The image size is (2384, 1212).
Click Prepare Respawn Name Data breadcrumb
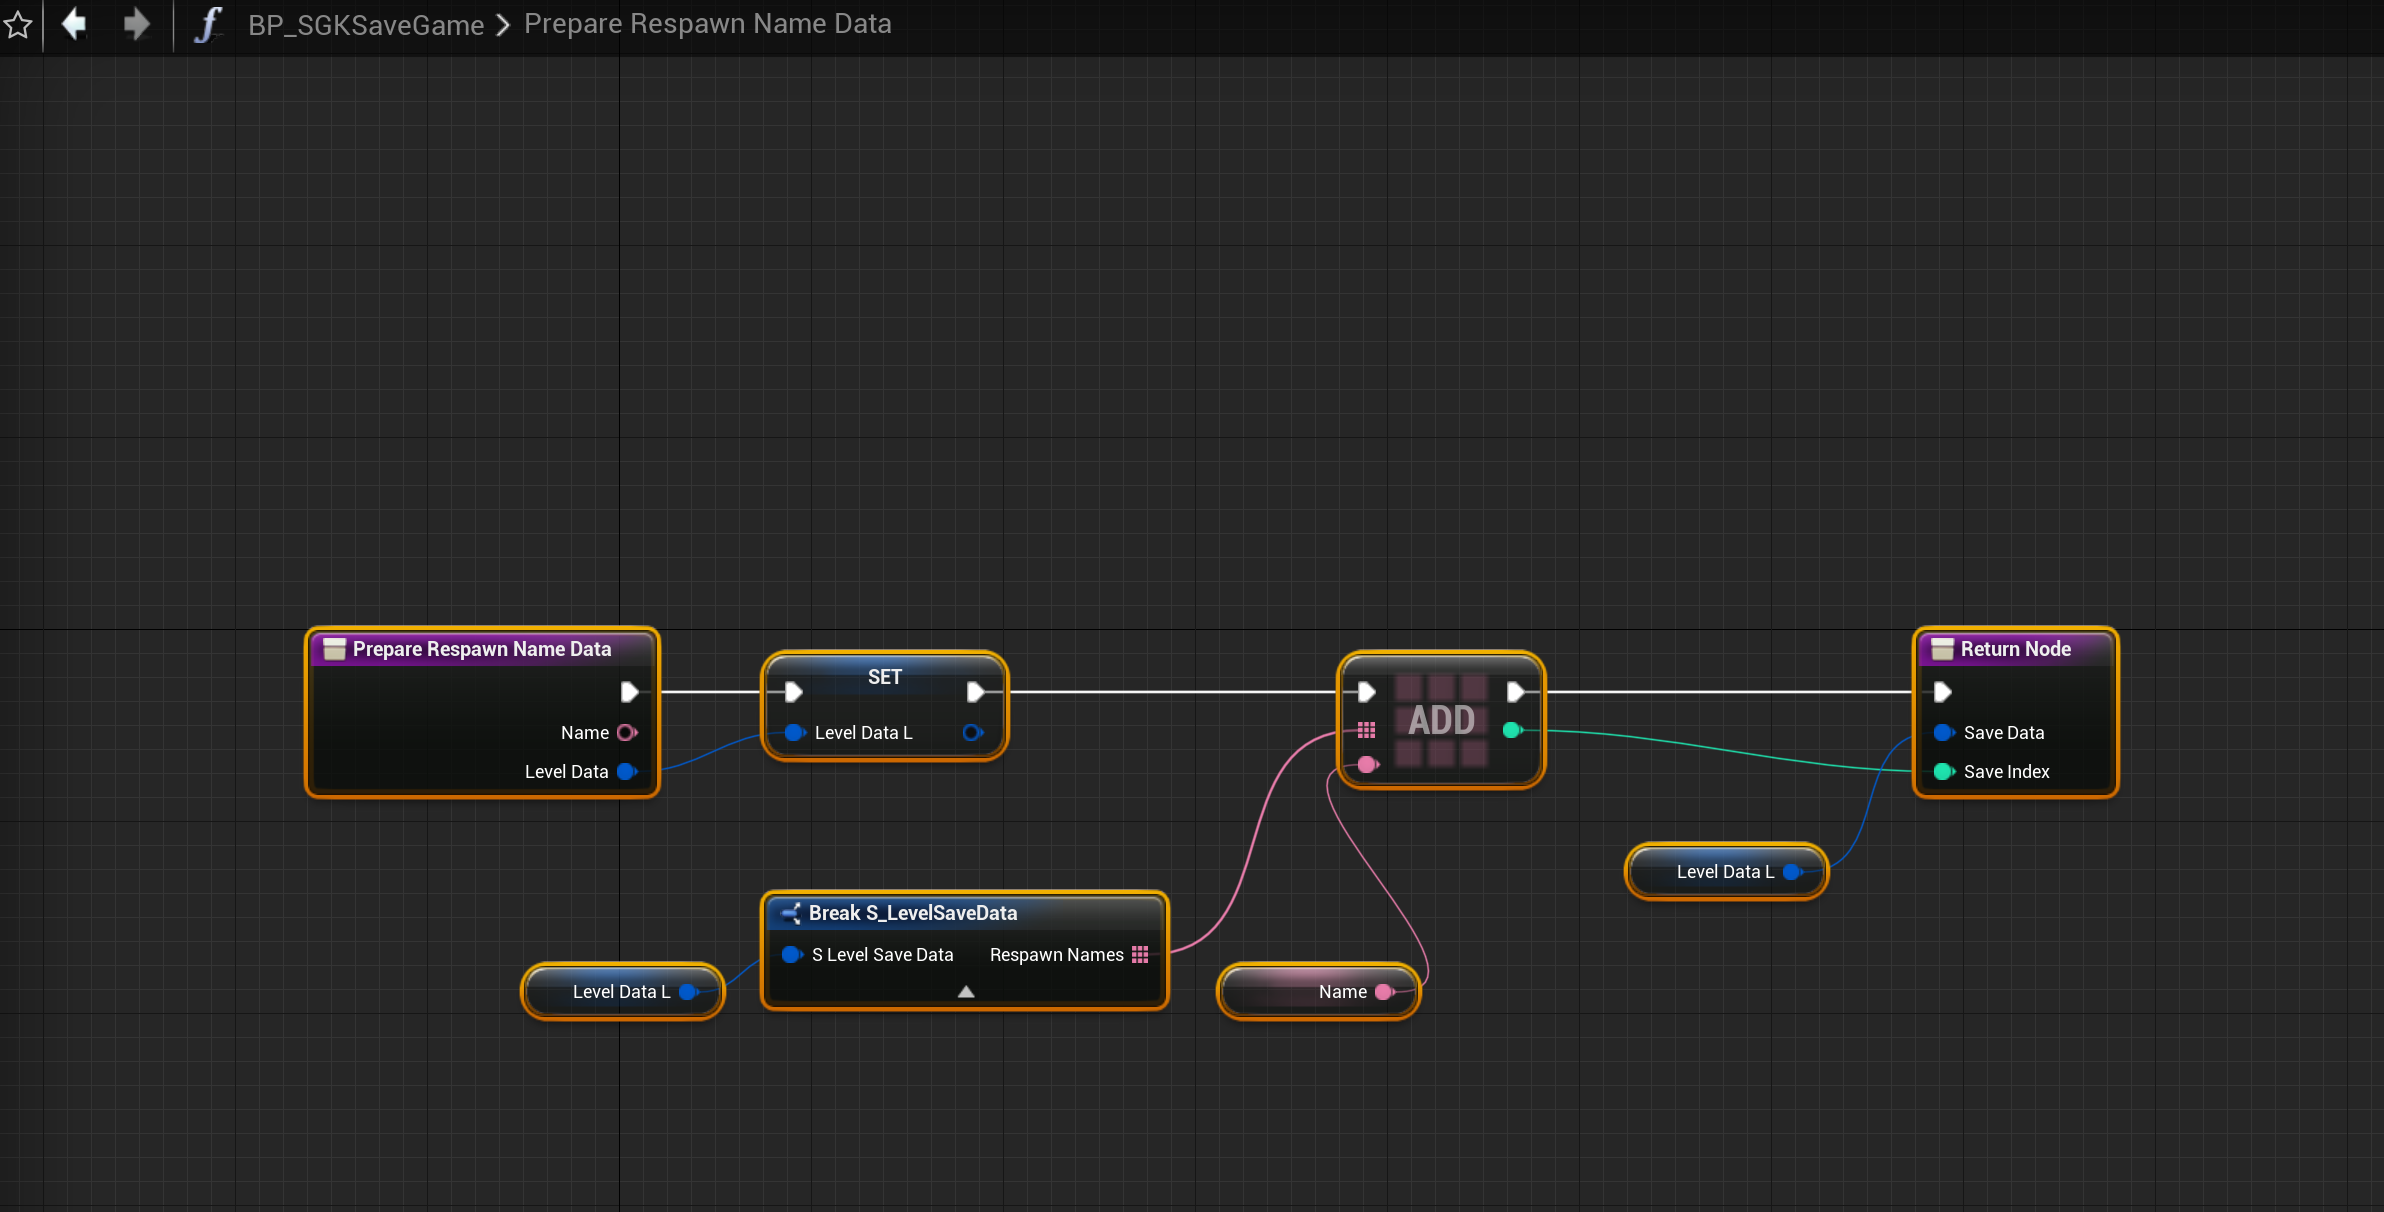coord(707,24)
